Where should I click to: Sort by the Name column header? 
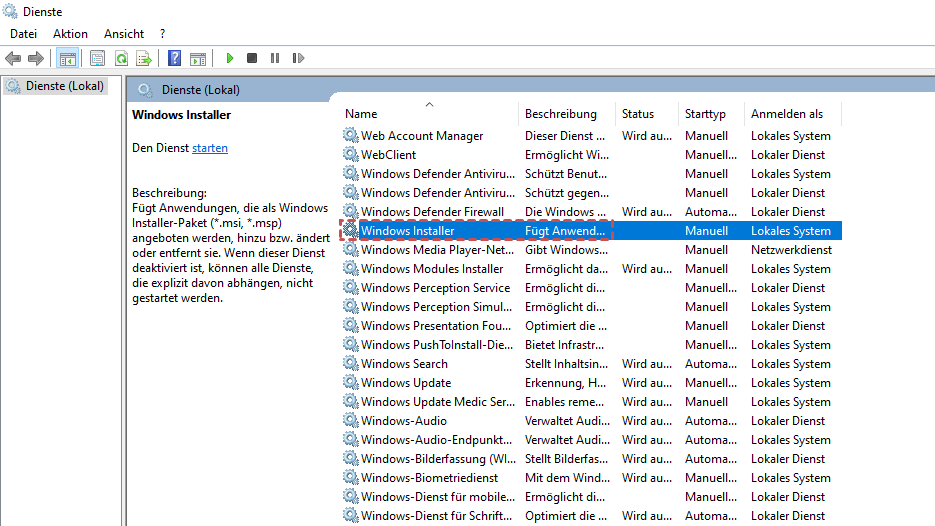[x=361, y=114]
